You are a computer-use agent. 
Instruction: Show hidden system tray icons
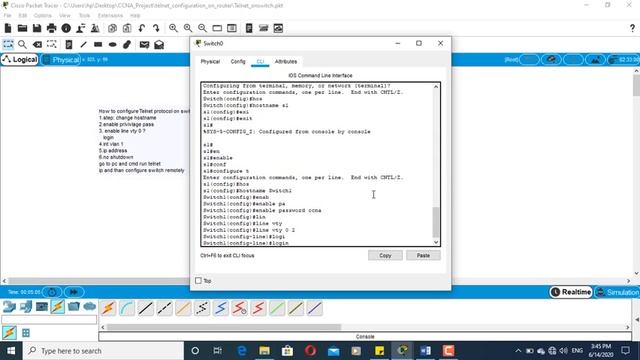click(518, 351)
